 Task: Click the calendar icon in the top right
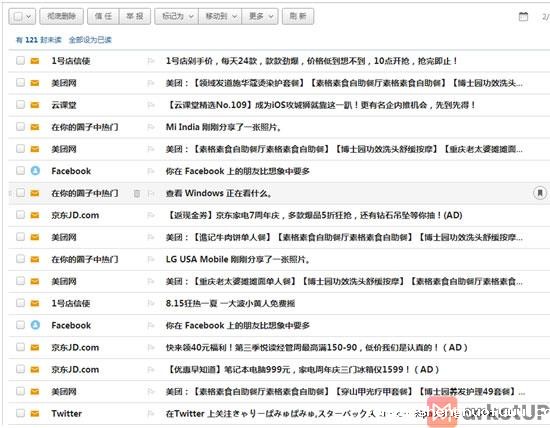tap(523, 16)
